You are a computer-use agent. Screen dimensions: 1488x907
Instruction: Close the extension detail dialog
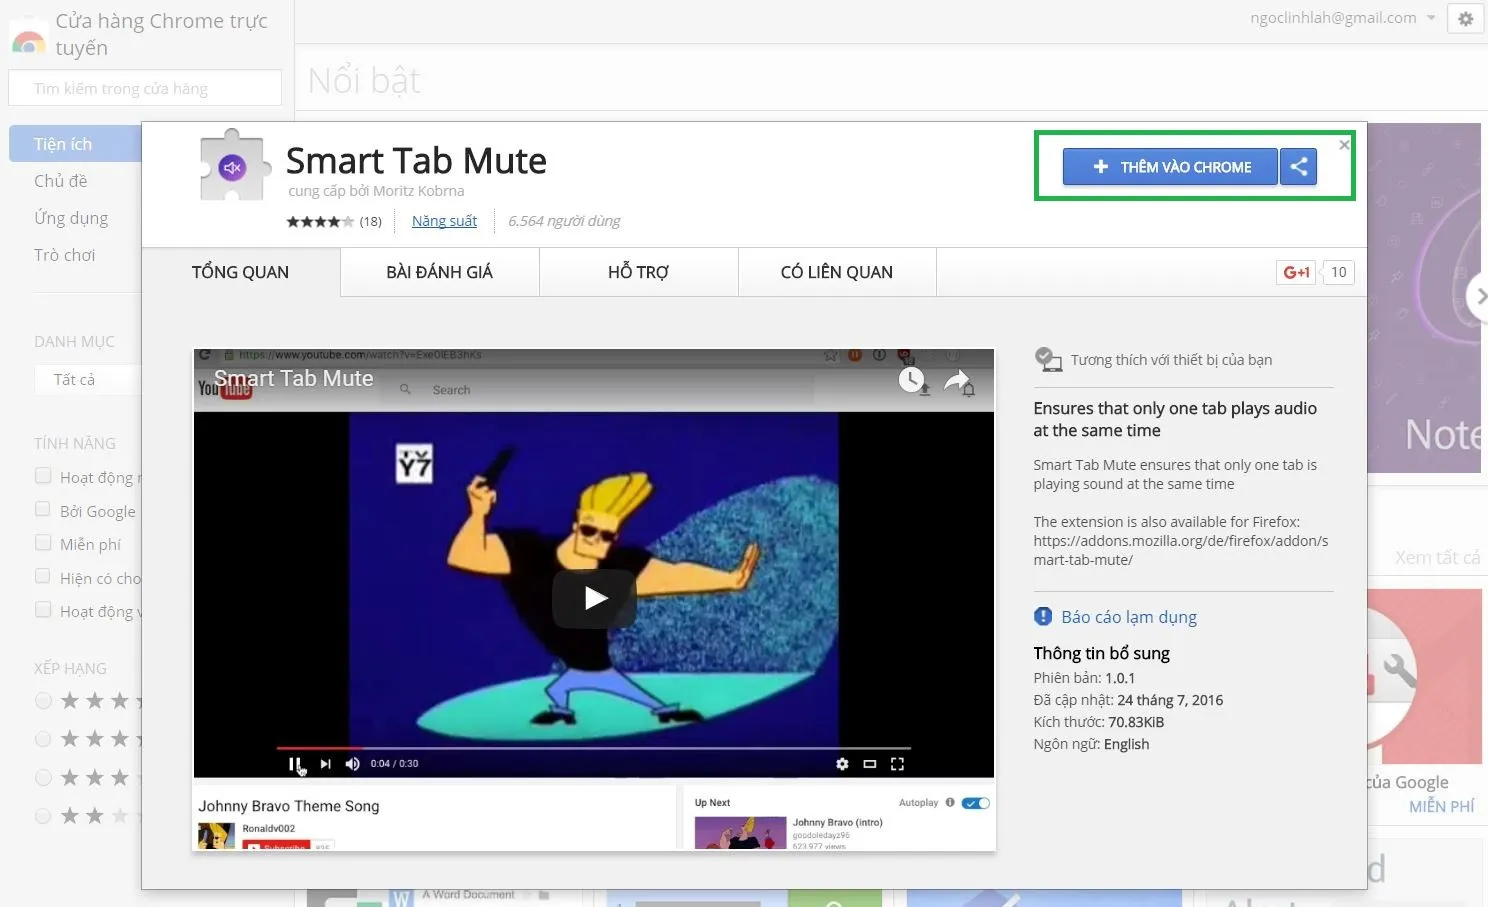1344,145
